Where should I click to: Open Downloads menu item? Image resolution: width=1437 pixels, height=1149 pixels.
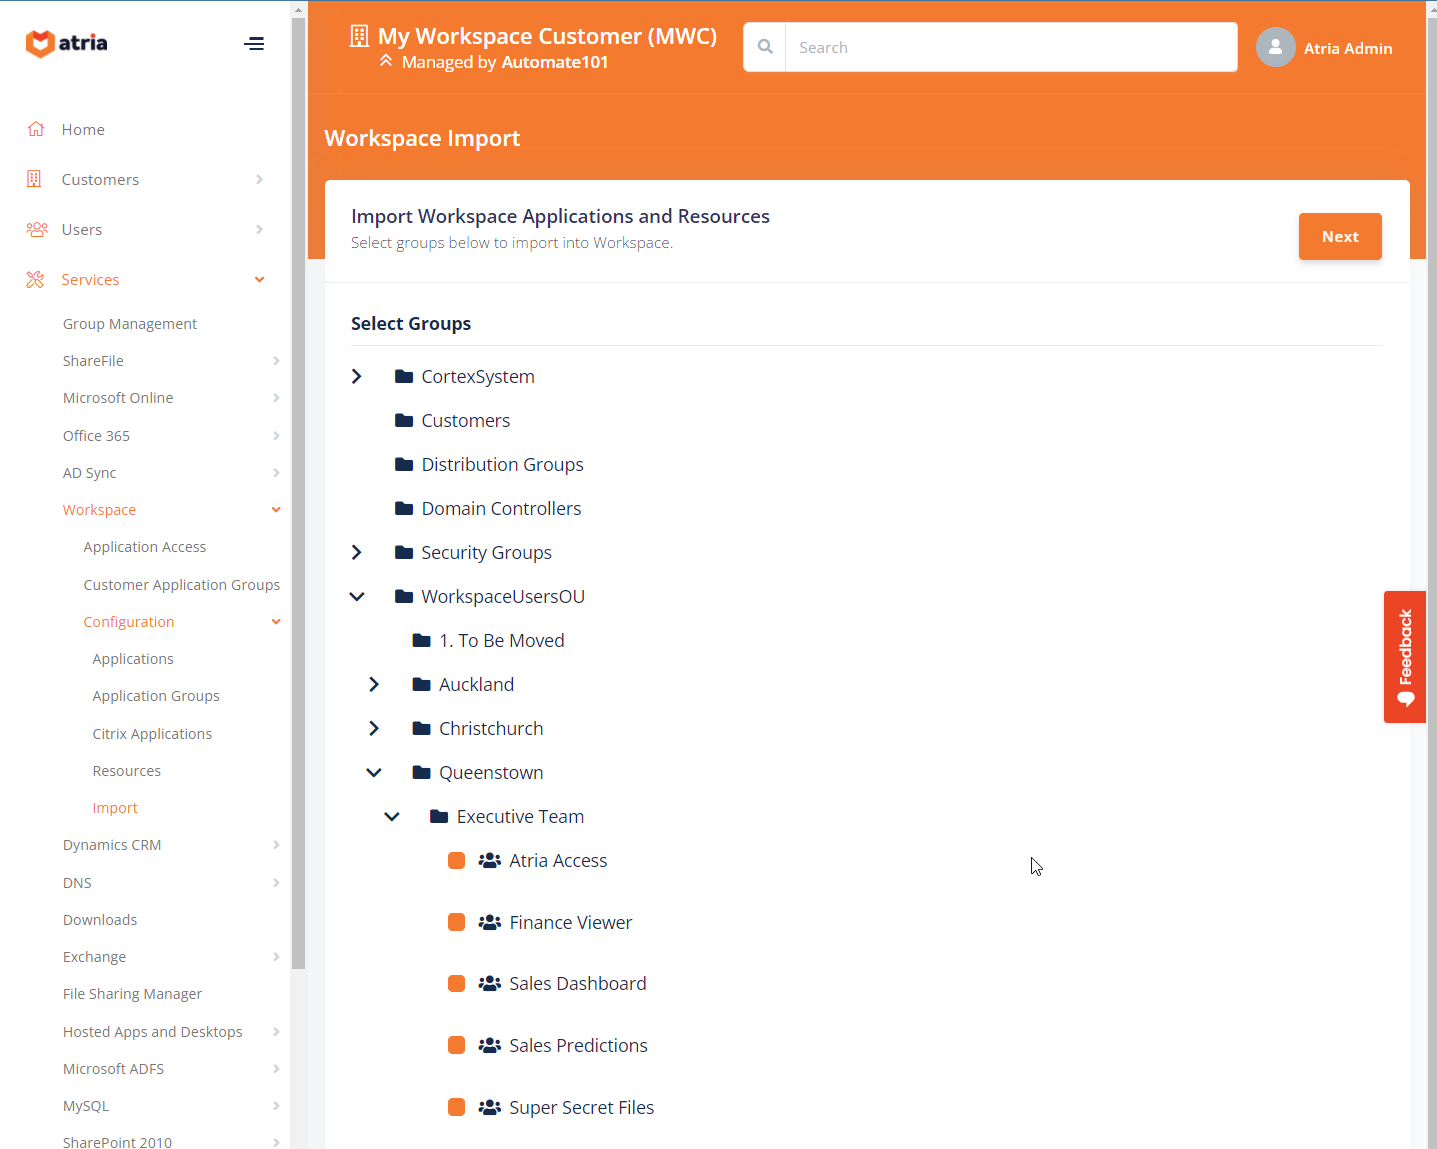click(x=100, y=920)
